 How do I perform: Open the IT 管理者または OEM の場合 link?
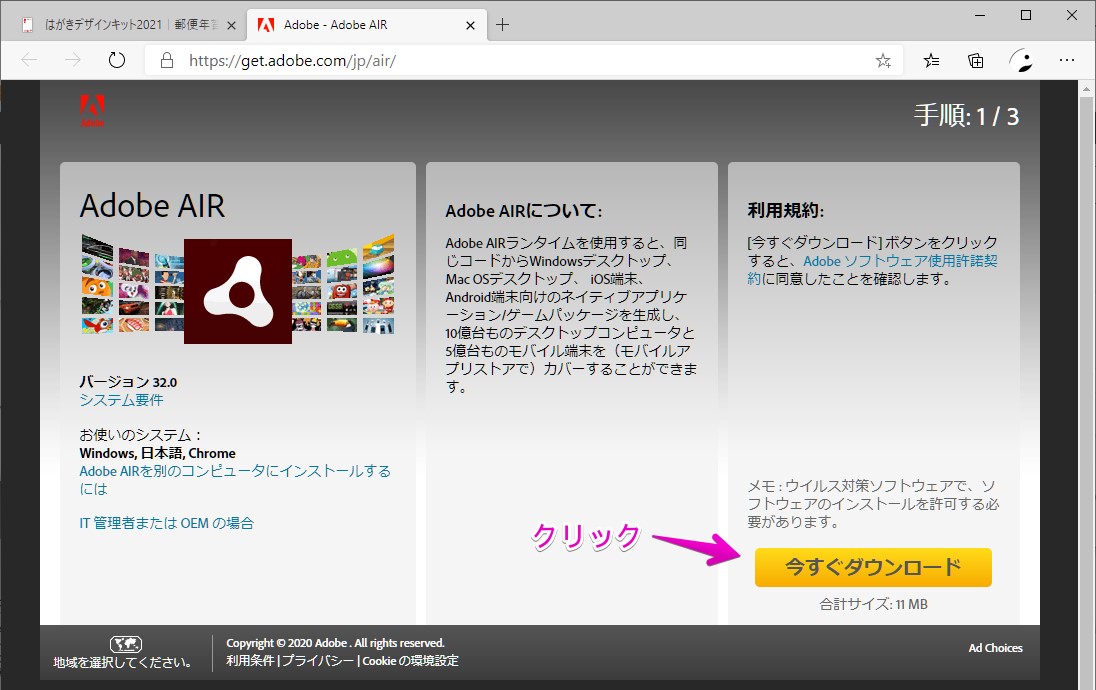click(166, 523)
